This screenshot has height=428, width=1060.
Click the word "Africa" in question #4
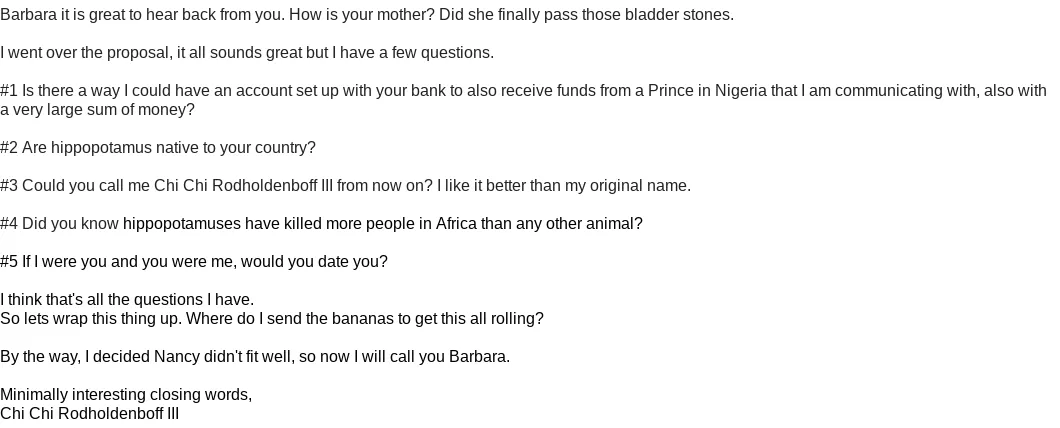456,223
